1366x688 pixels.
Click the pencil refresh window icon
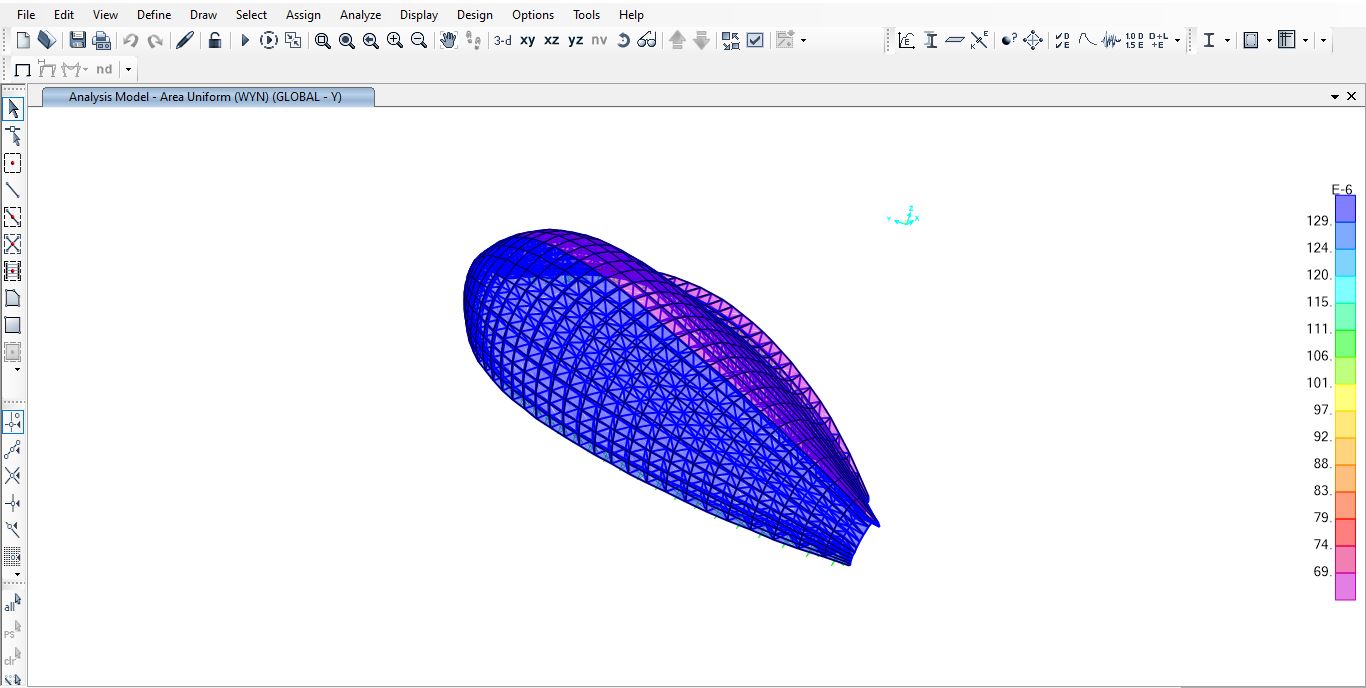185,40
